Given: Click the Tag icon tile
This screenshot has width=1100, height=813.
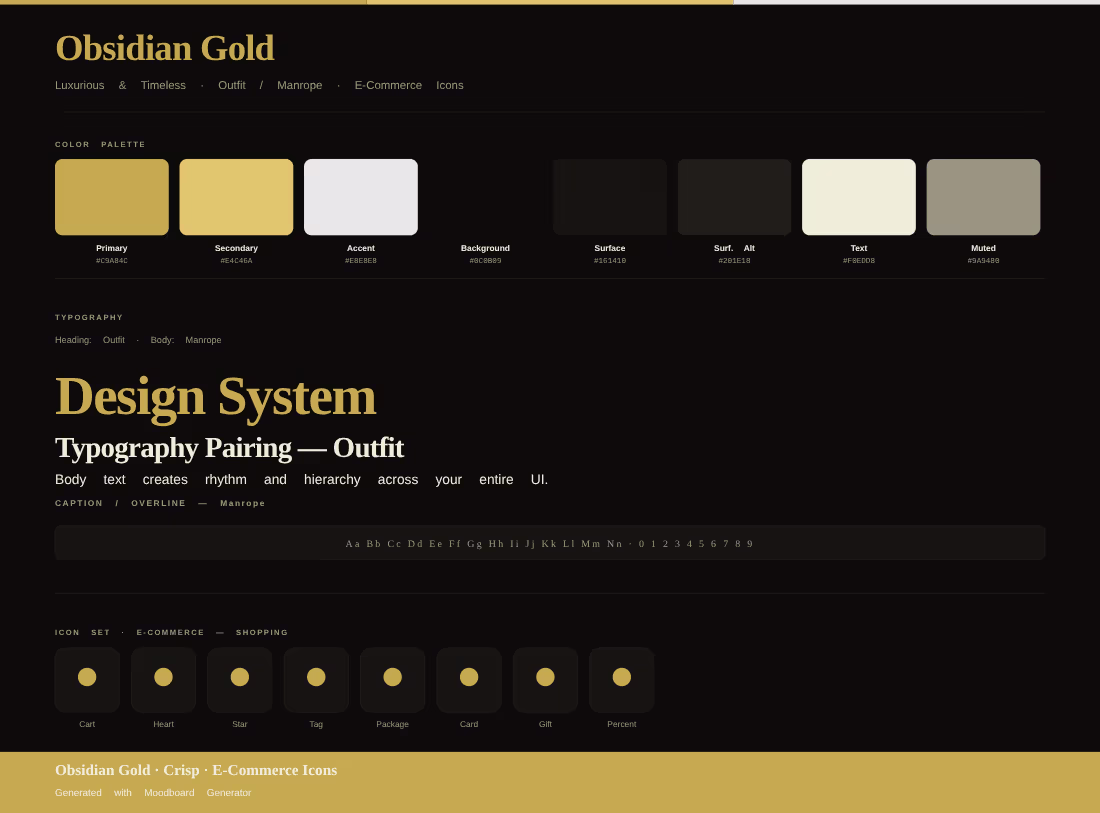Looking at the screenshot, I should point(316,680).
